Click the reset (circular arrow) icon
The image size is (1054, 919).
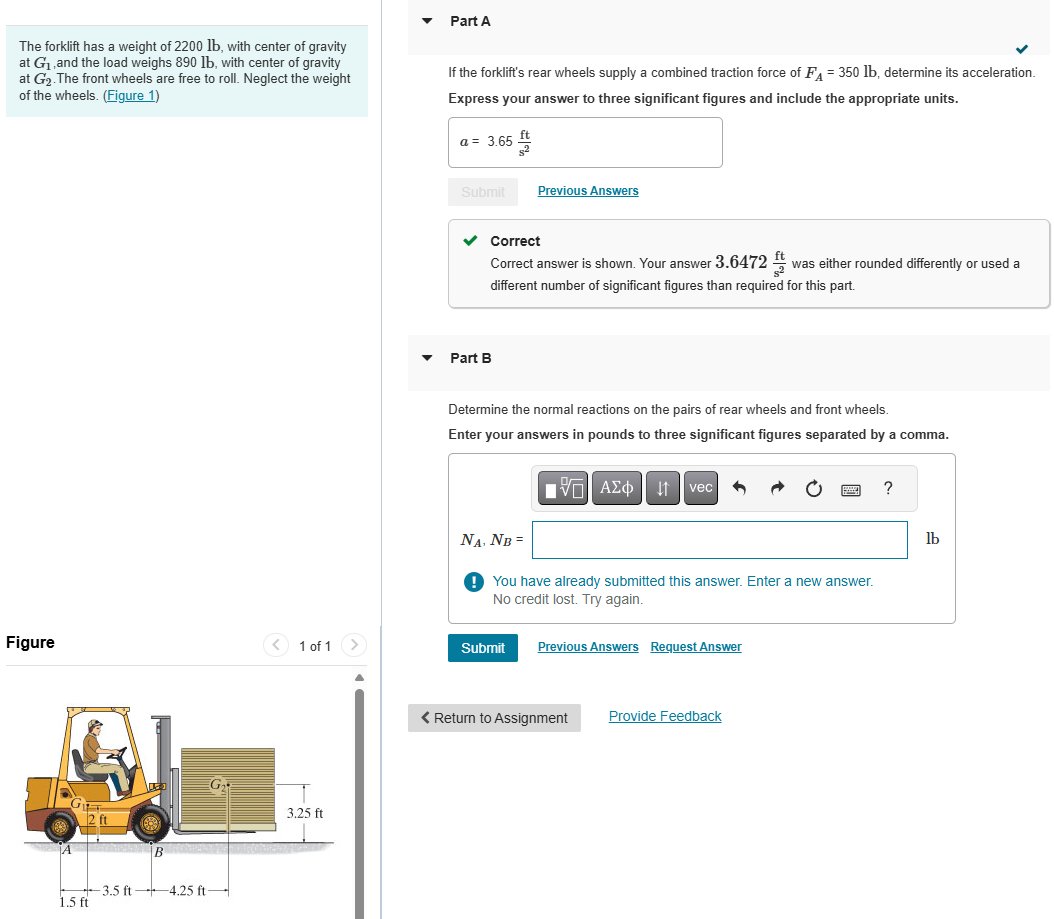tap(813, 488)
